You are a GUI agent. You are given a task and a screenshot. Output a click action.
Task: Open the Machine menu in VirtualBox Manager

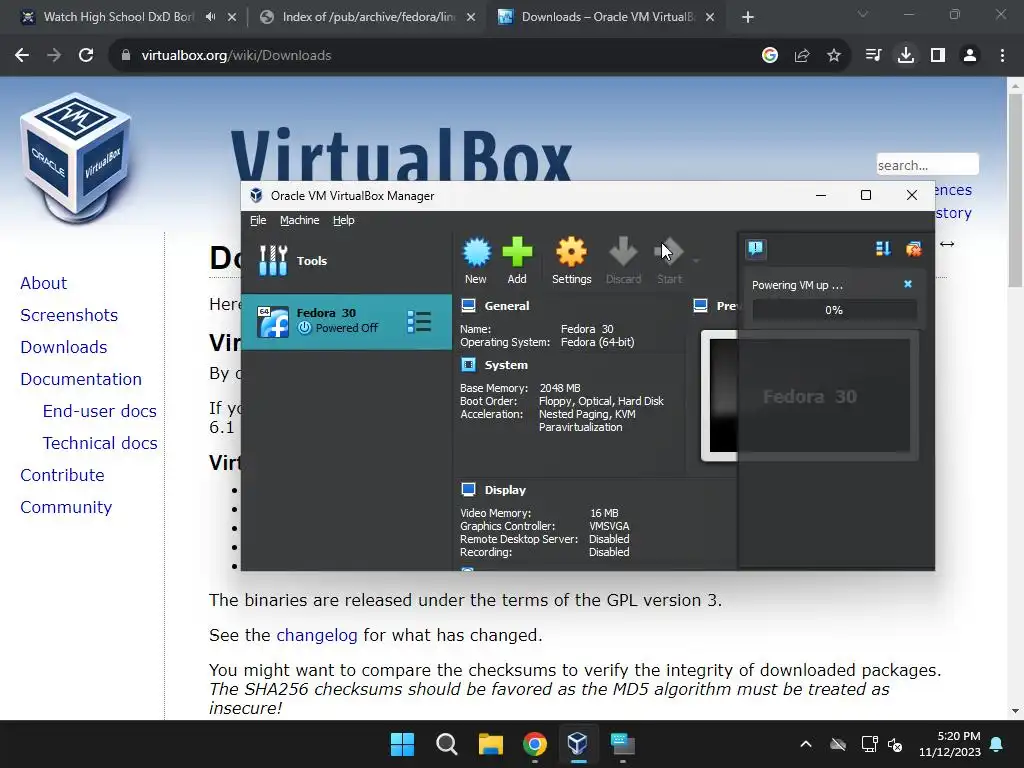coord(300,220)
